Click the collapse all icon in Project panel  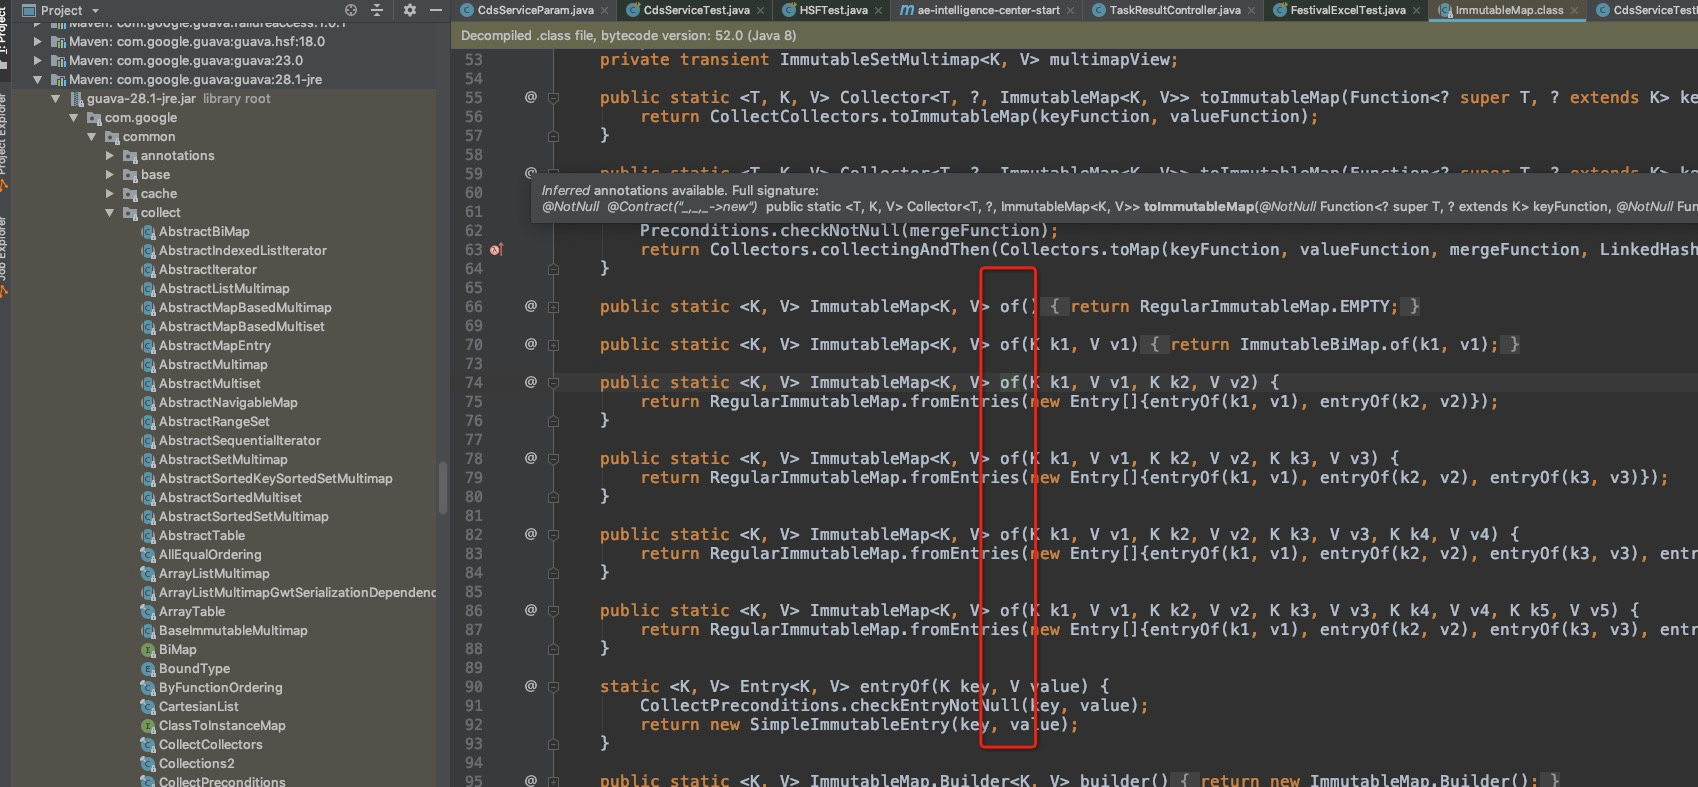tap(377, 10)
